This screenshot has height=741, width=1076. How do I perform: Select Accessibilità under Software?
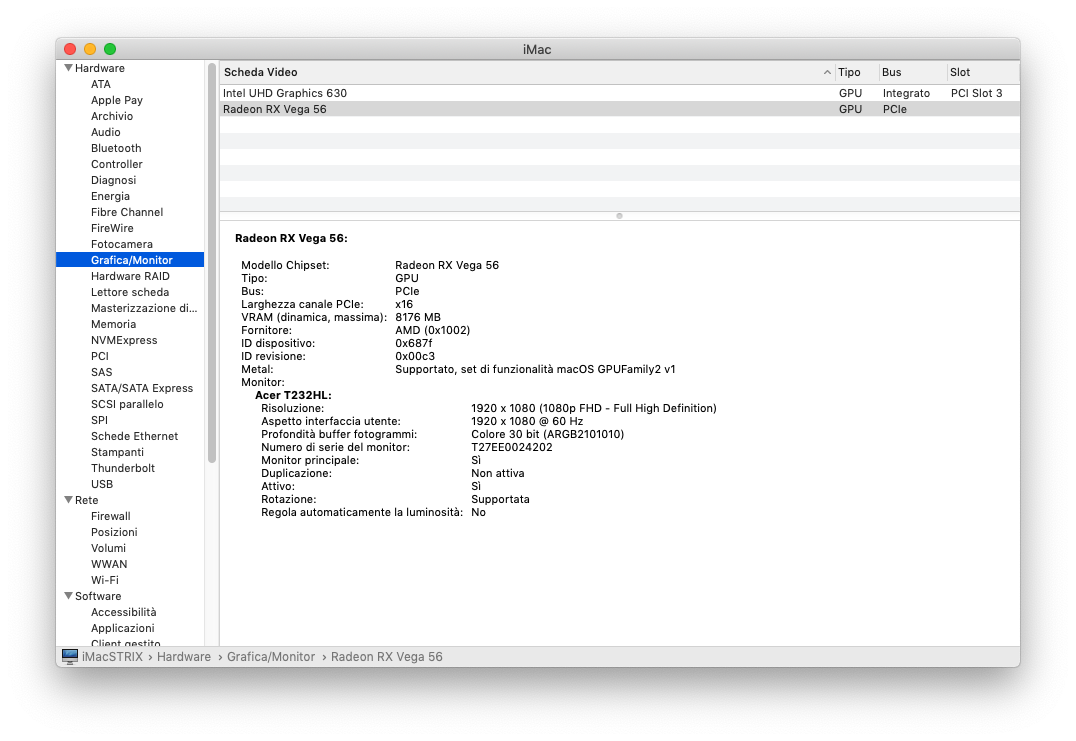tap(124, 612)
